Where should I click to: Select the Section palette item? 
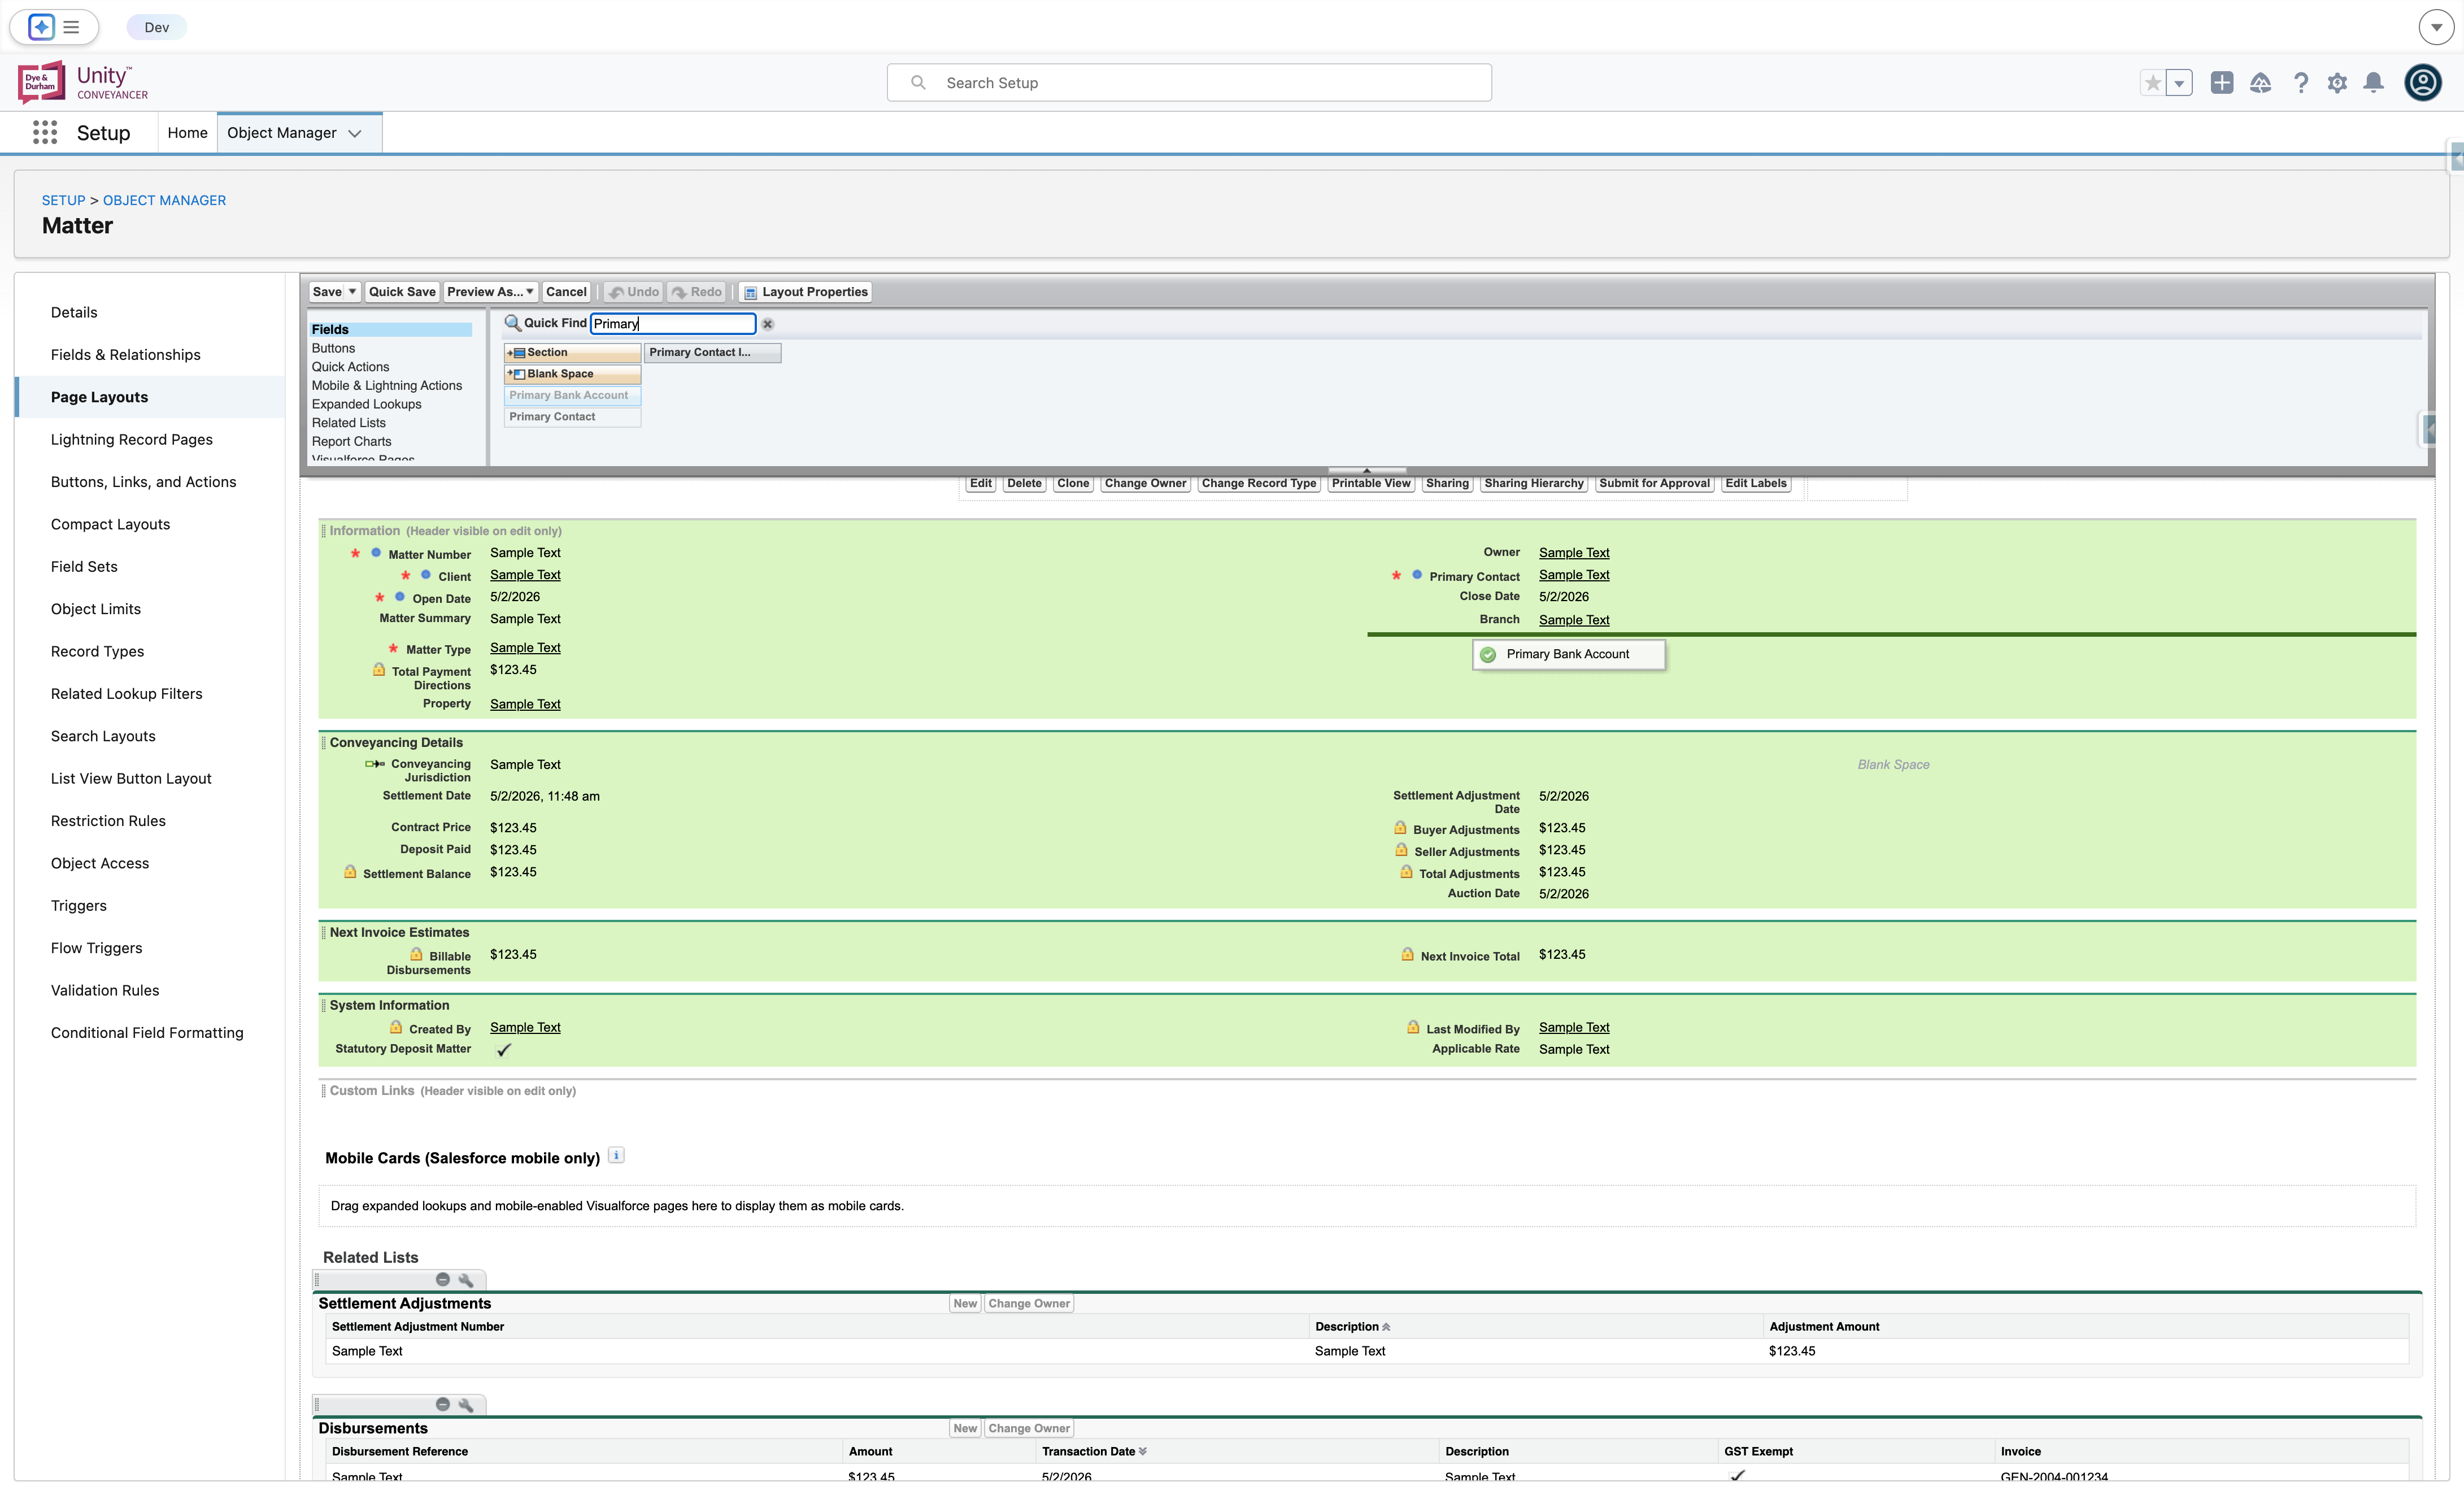click(x=572, y=353)
